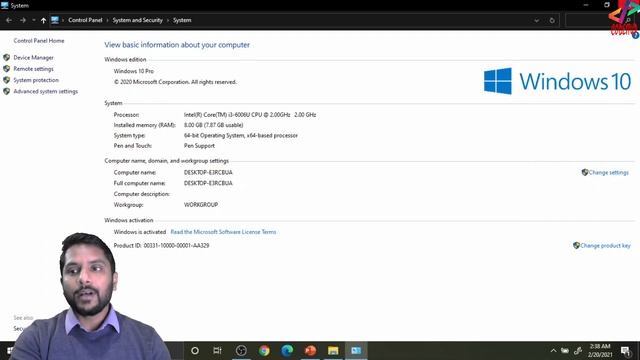Open File Explorer from taskbar
Image resolution: width=640 pixels, height=360 pixels.
click(333, 351)
